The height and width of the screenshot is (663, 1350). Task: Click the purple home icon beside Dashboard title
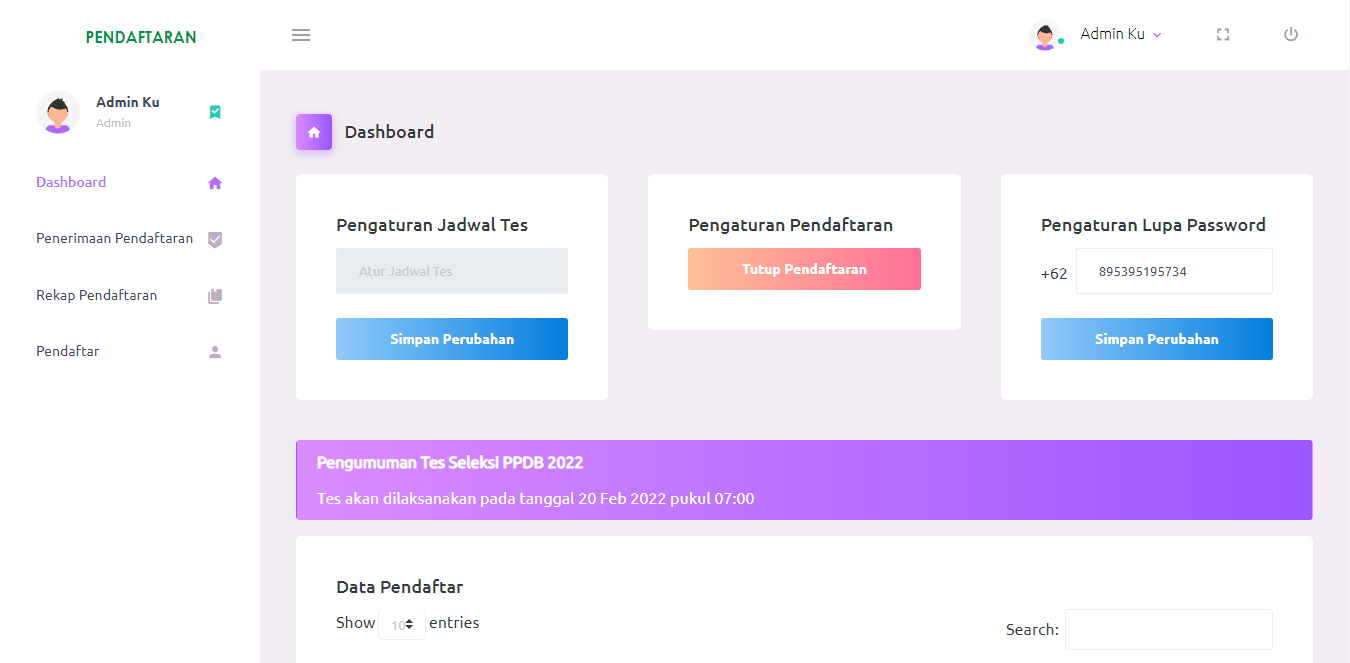314,132
